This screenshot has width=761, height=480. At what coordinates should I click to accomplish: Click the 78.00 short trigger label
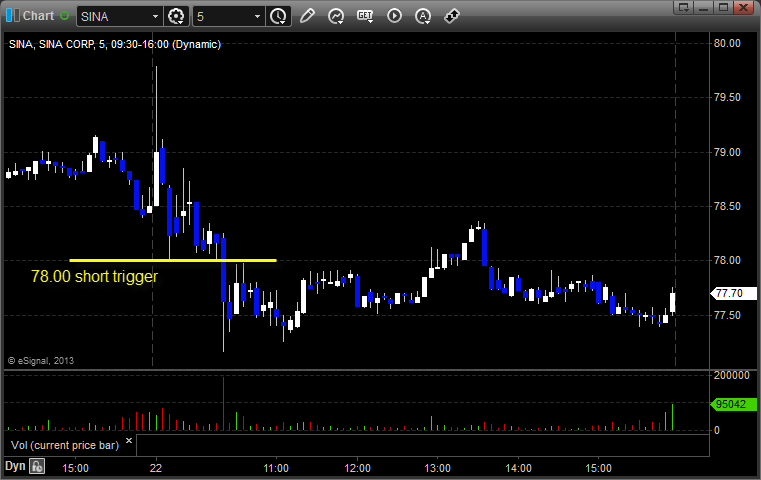95,276
